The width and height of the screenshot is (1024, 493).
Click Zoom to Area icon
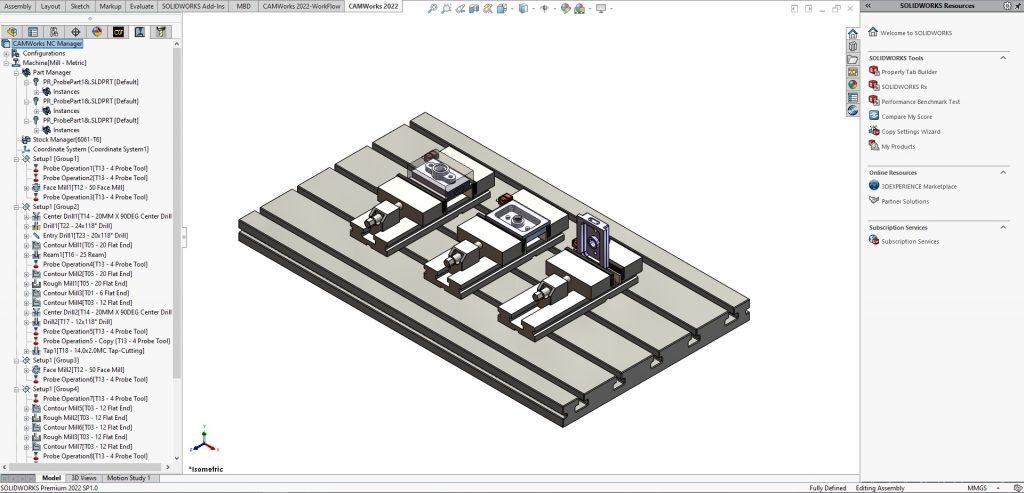click(x=446, y=8)
